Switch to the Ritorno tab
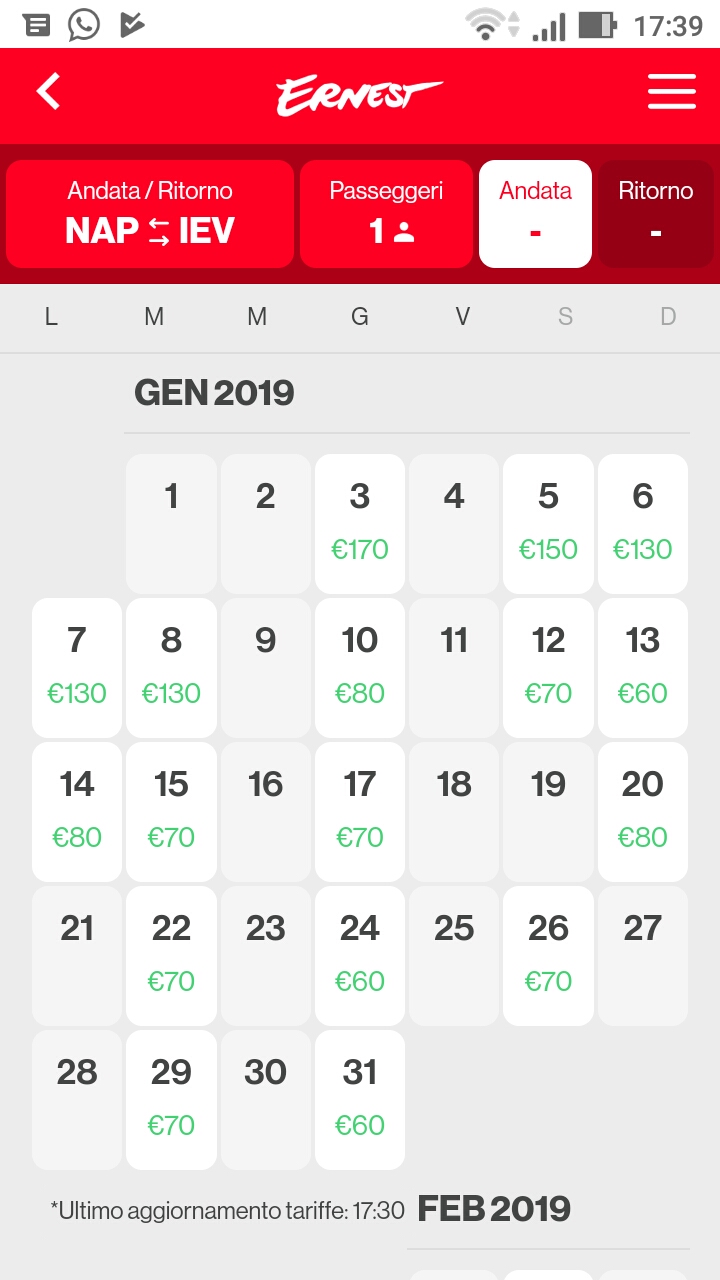Image resolution: width=720 pixels, height=1280 pixels. 655,213
